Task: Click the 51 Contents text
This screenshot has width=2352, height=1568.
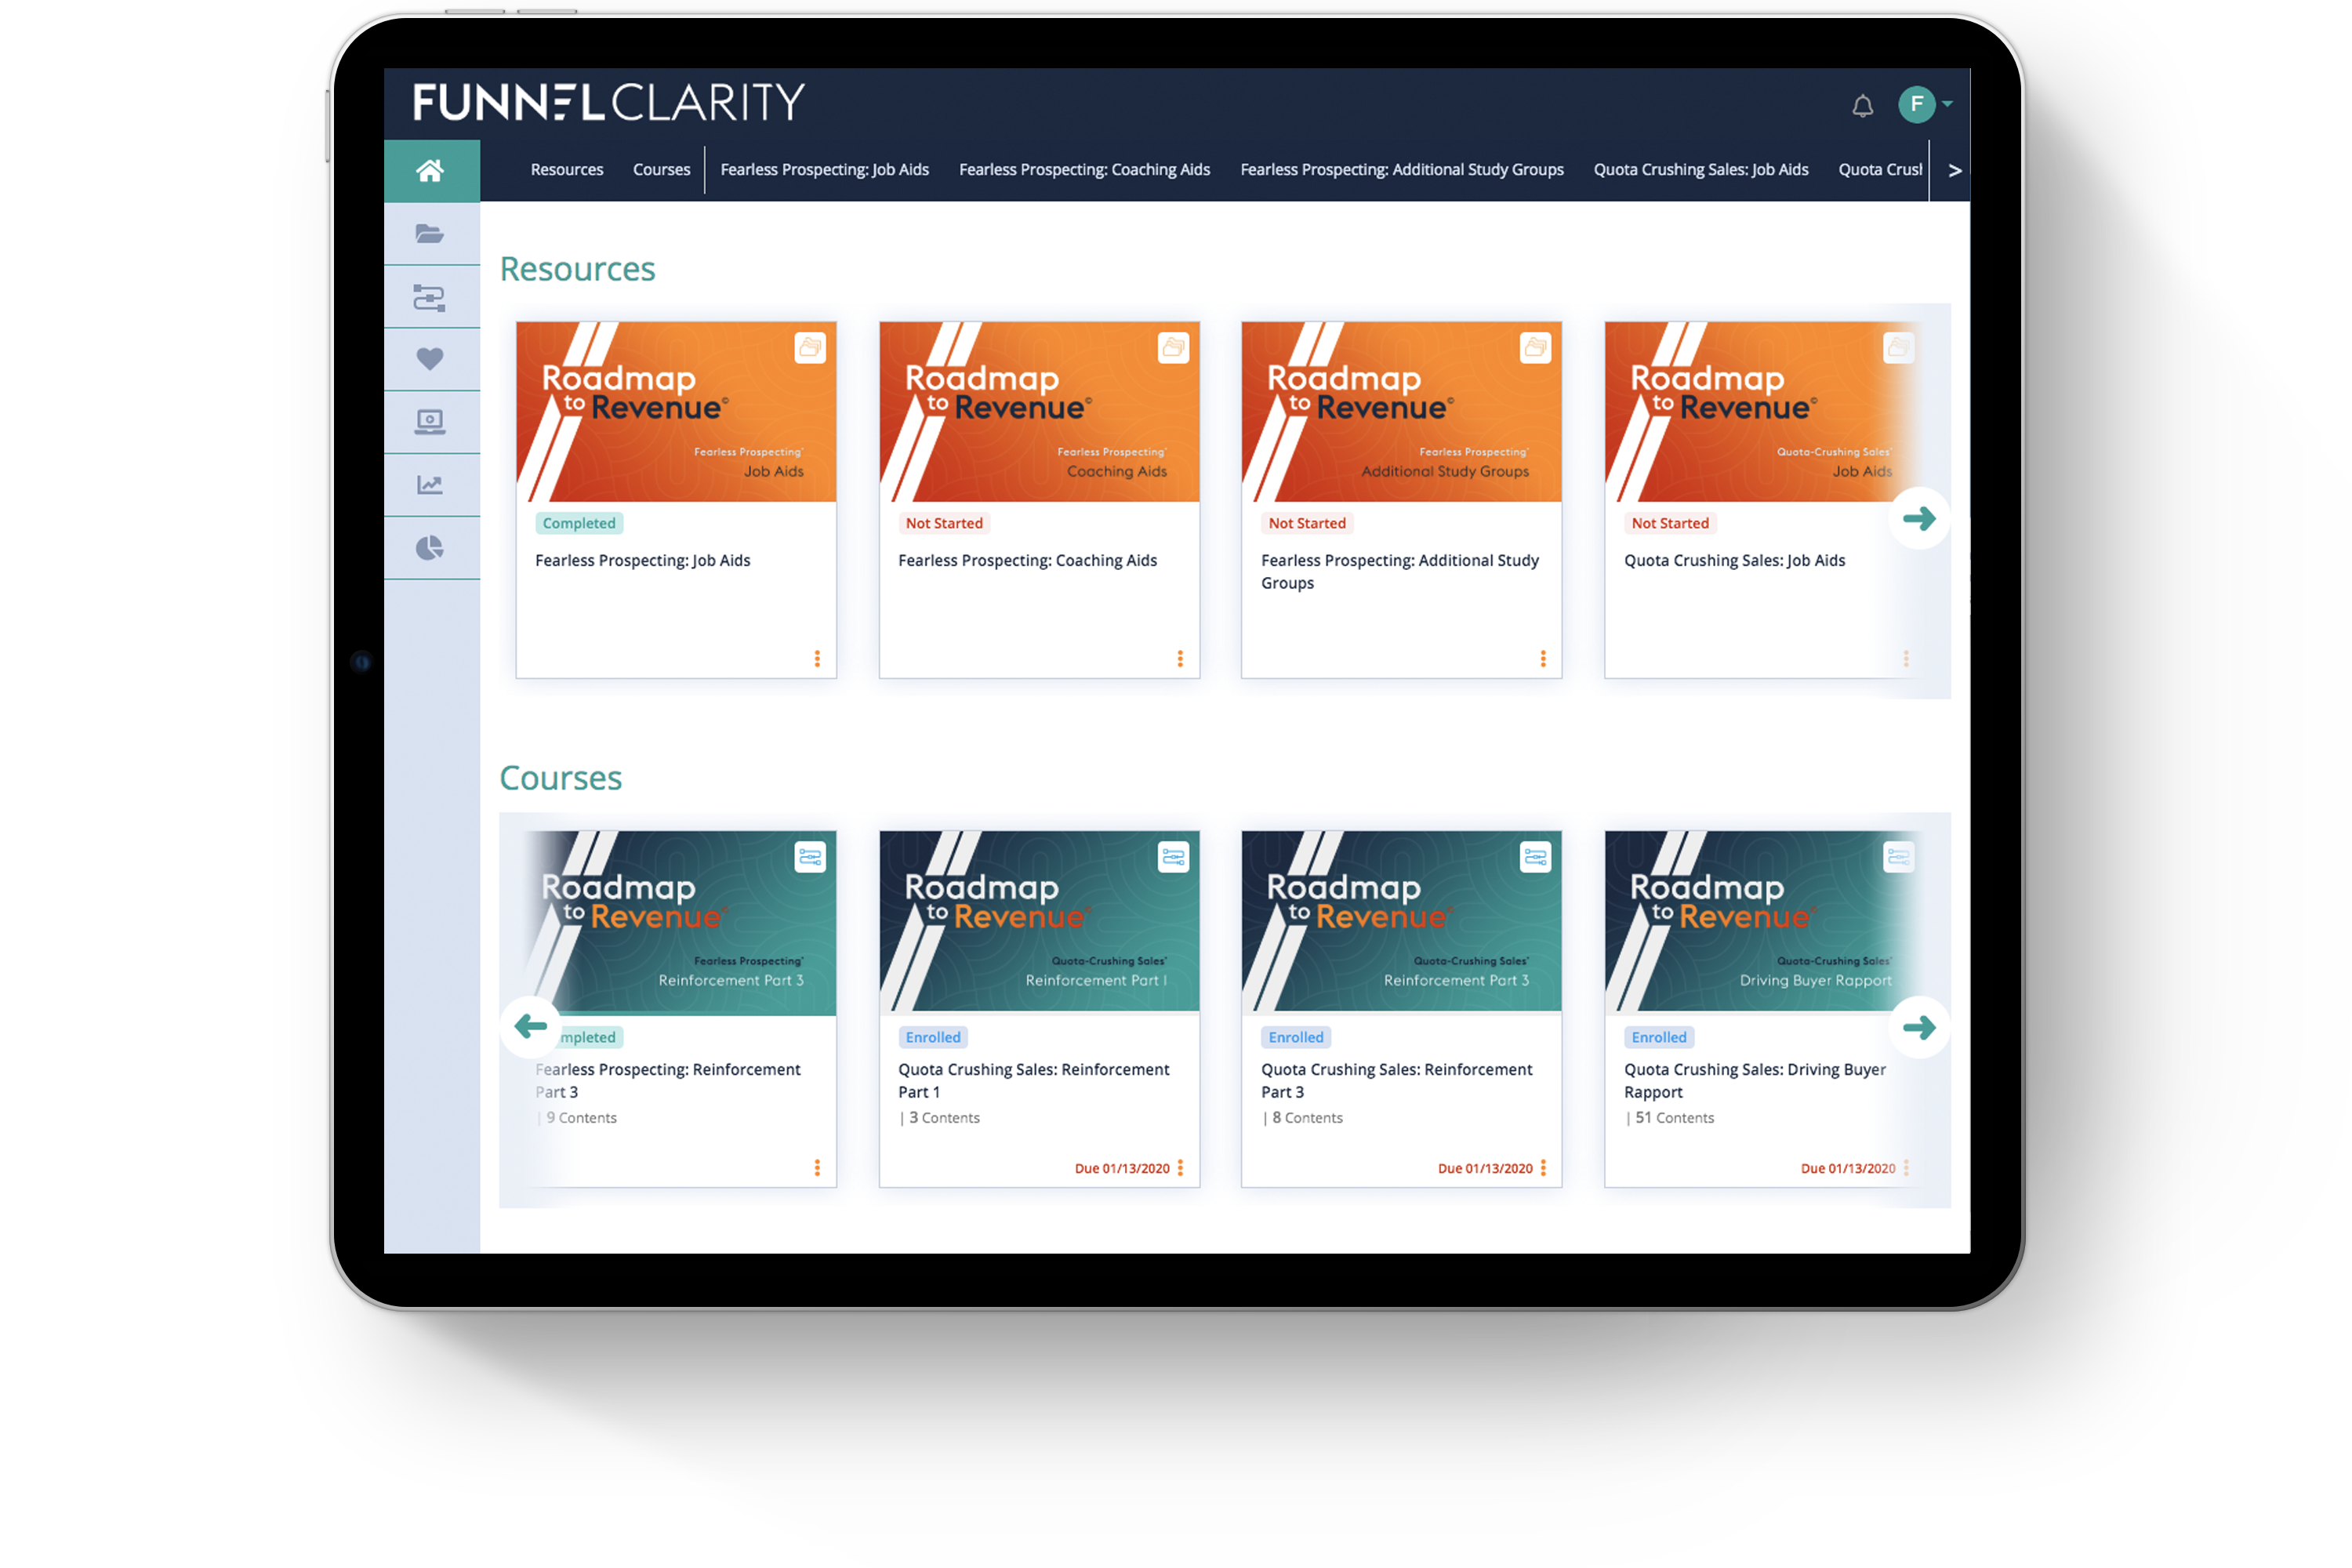Action: tap(1675, 1118)
